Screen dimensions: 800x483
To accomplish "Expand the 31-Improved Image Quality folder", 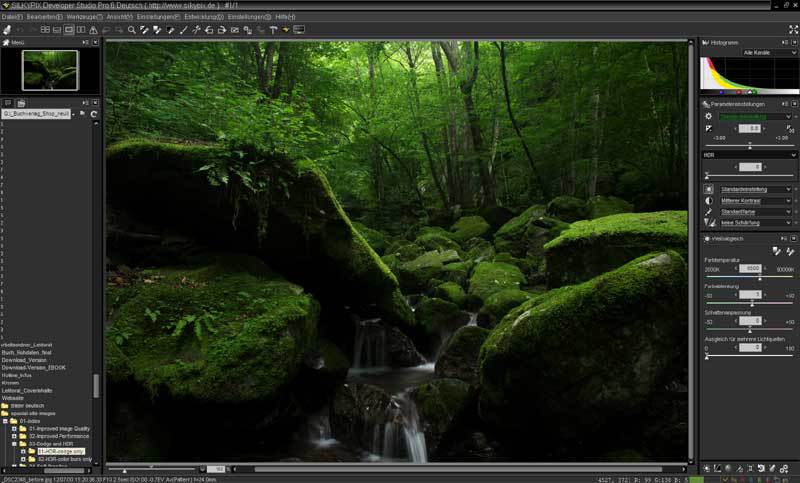I will pyautogui.click(x=14, y=429).
